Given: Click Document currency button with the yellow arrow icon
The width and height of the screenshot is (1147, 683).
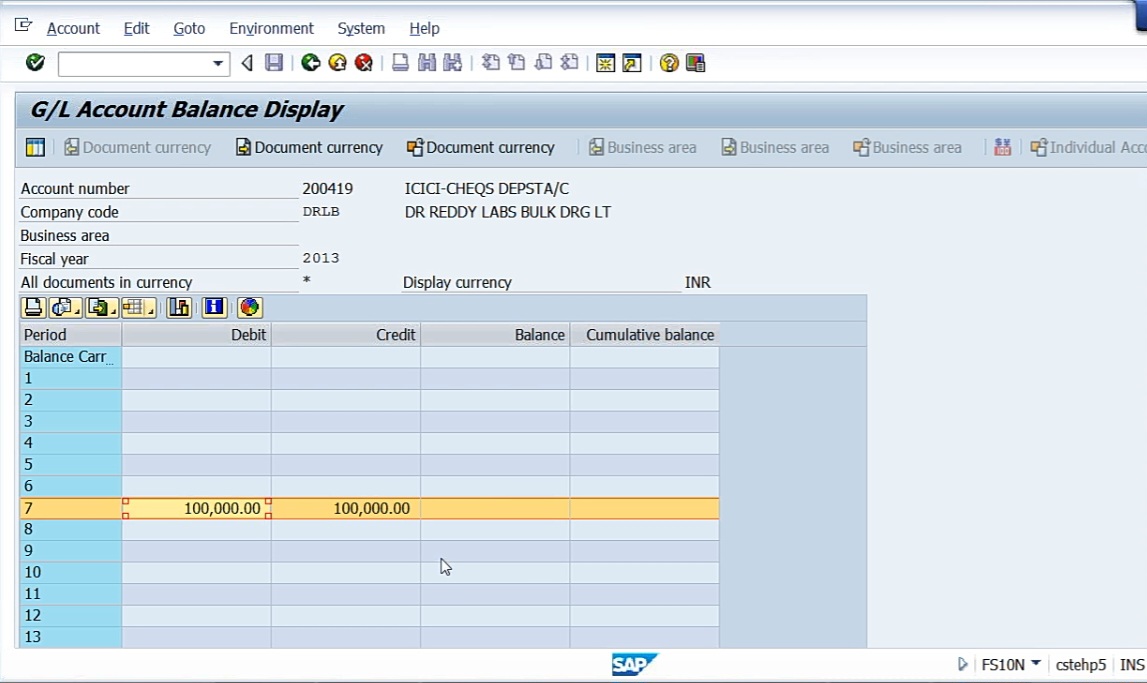Looking at the screenshot, I should point(309,147).
